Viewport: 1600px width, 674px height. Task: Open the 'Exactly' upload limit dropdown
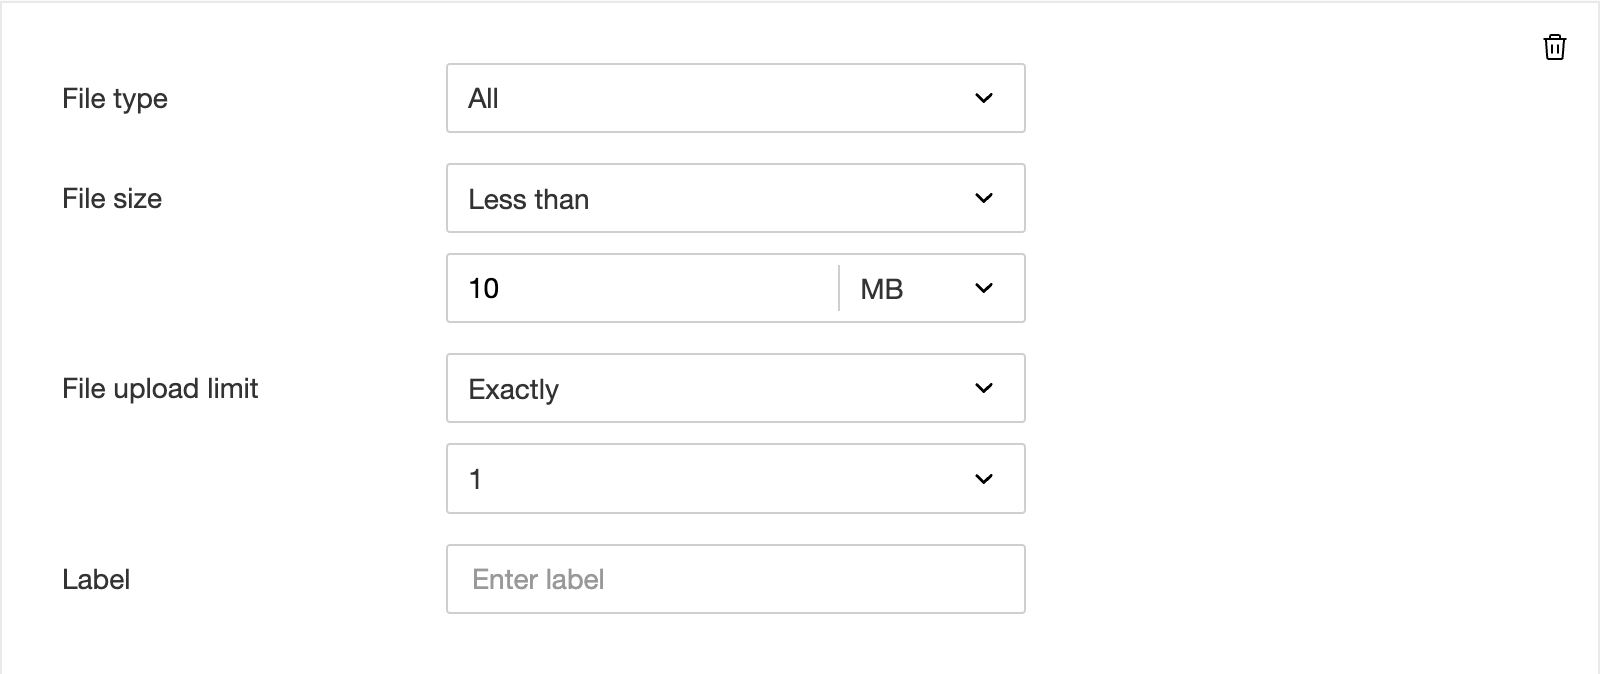click(x=735, y=388)
